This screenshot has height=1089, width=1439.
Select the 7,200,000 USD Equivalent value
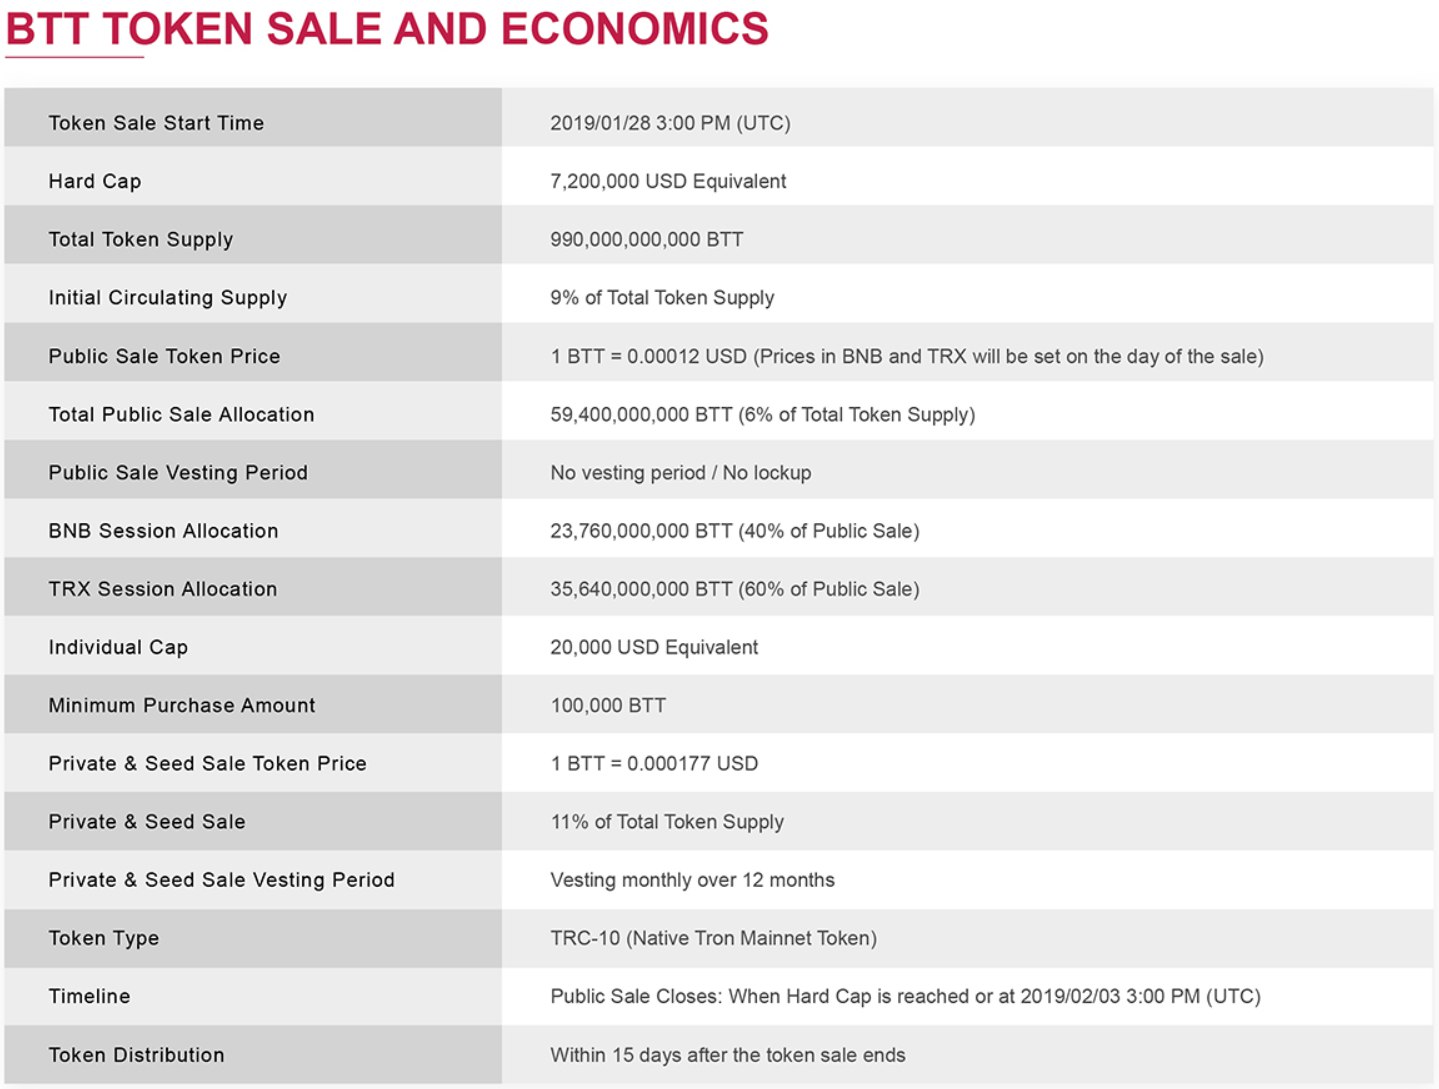click(668, 181)
